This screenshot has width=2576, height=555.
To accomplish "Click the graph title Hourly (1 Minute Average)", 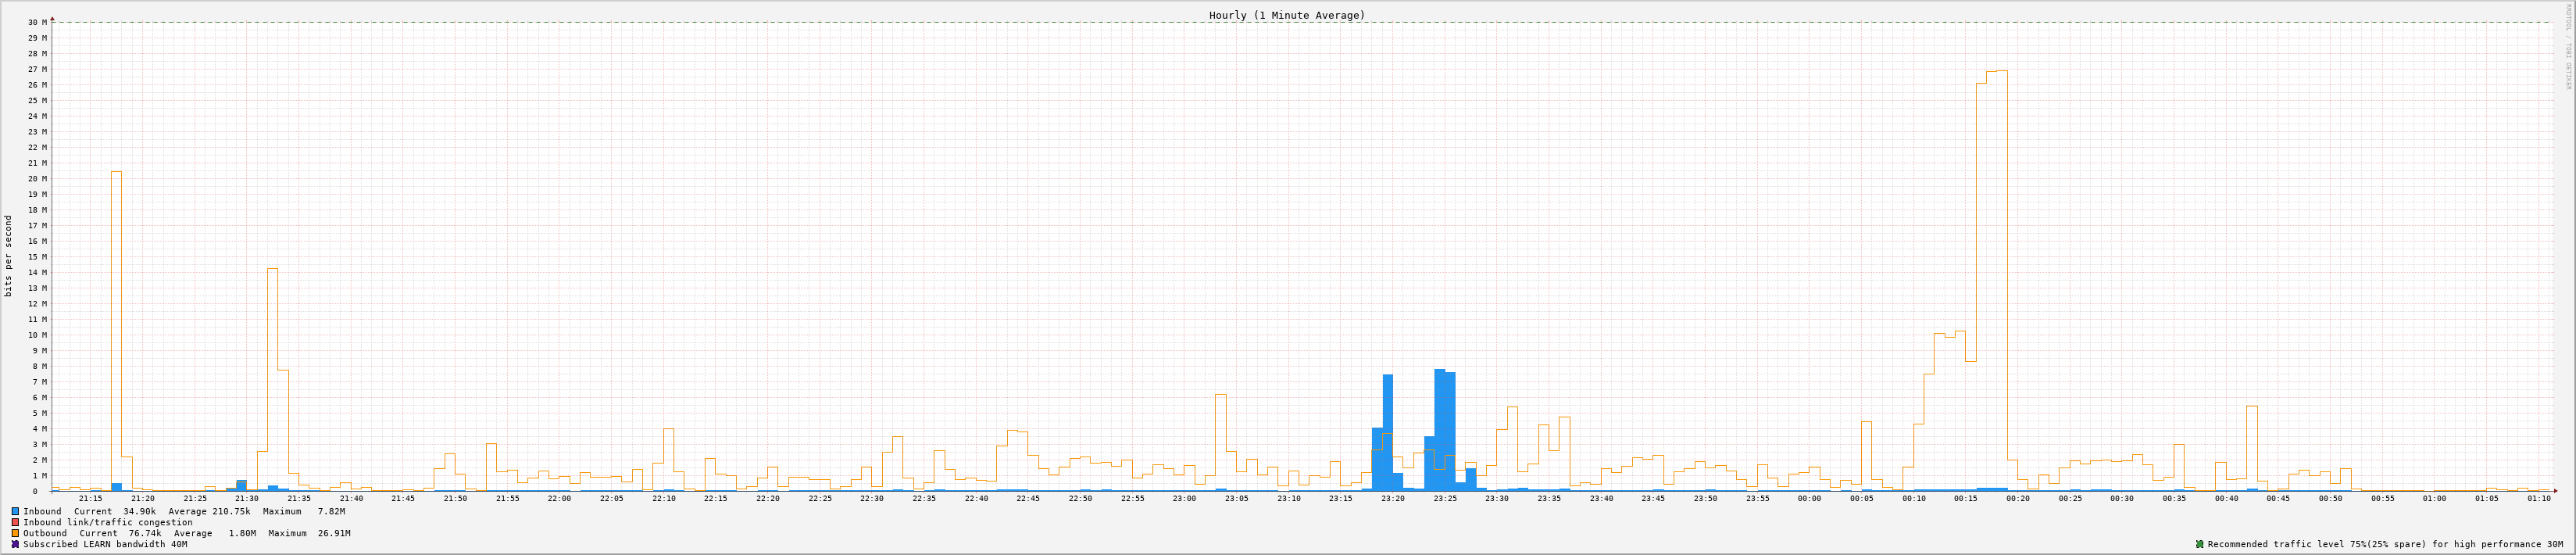I will [x=1286, y=15].
